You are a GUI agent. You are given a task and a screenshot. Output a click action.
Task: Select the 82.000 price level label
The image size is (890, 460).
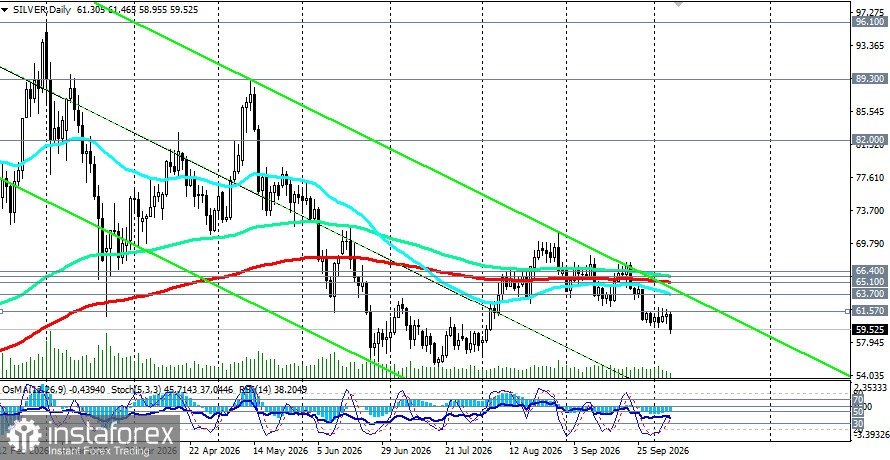[870, 140]
